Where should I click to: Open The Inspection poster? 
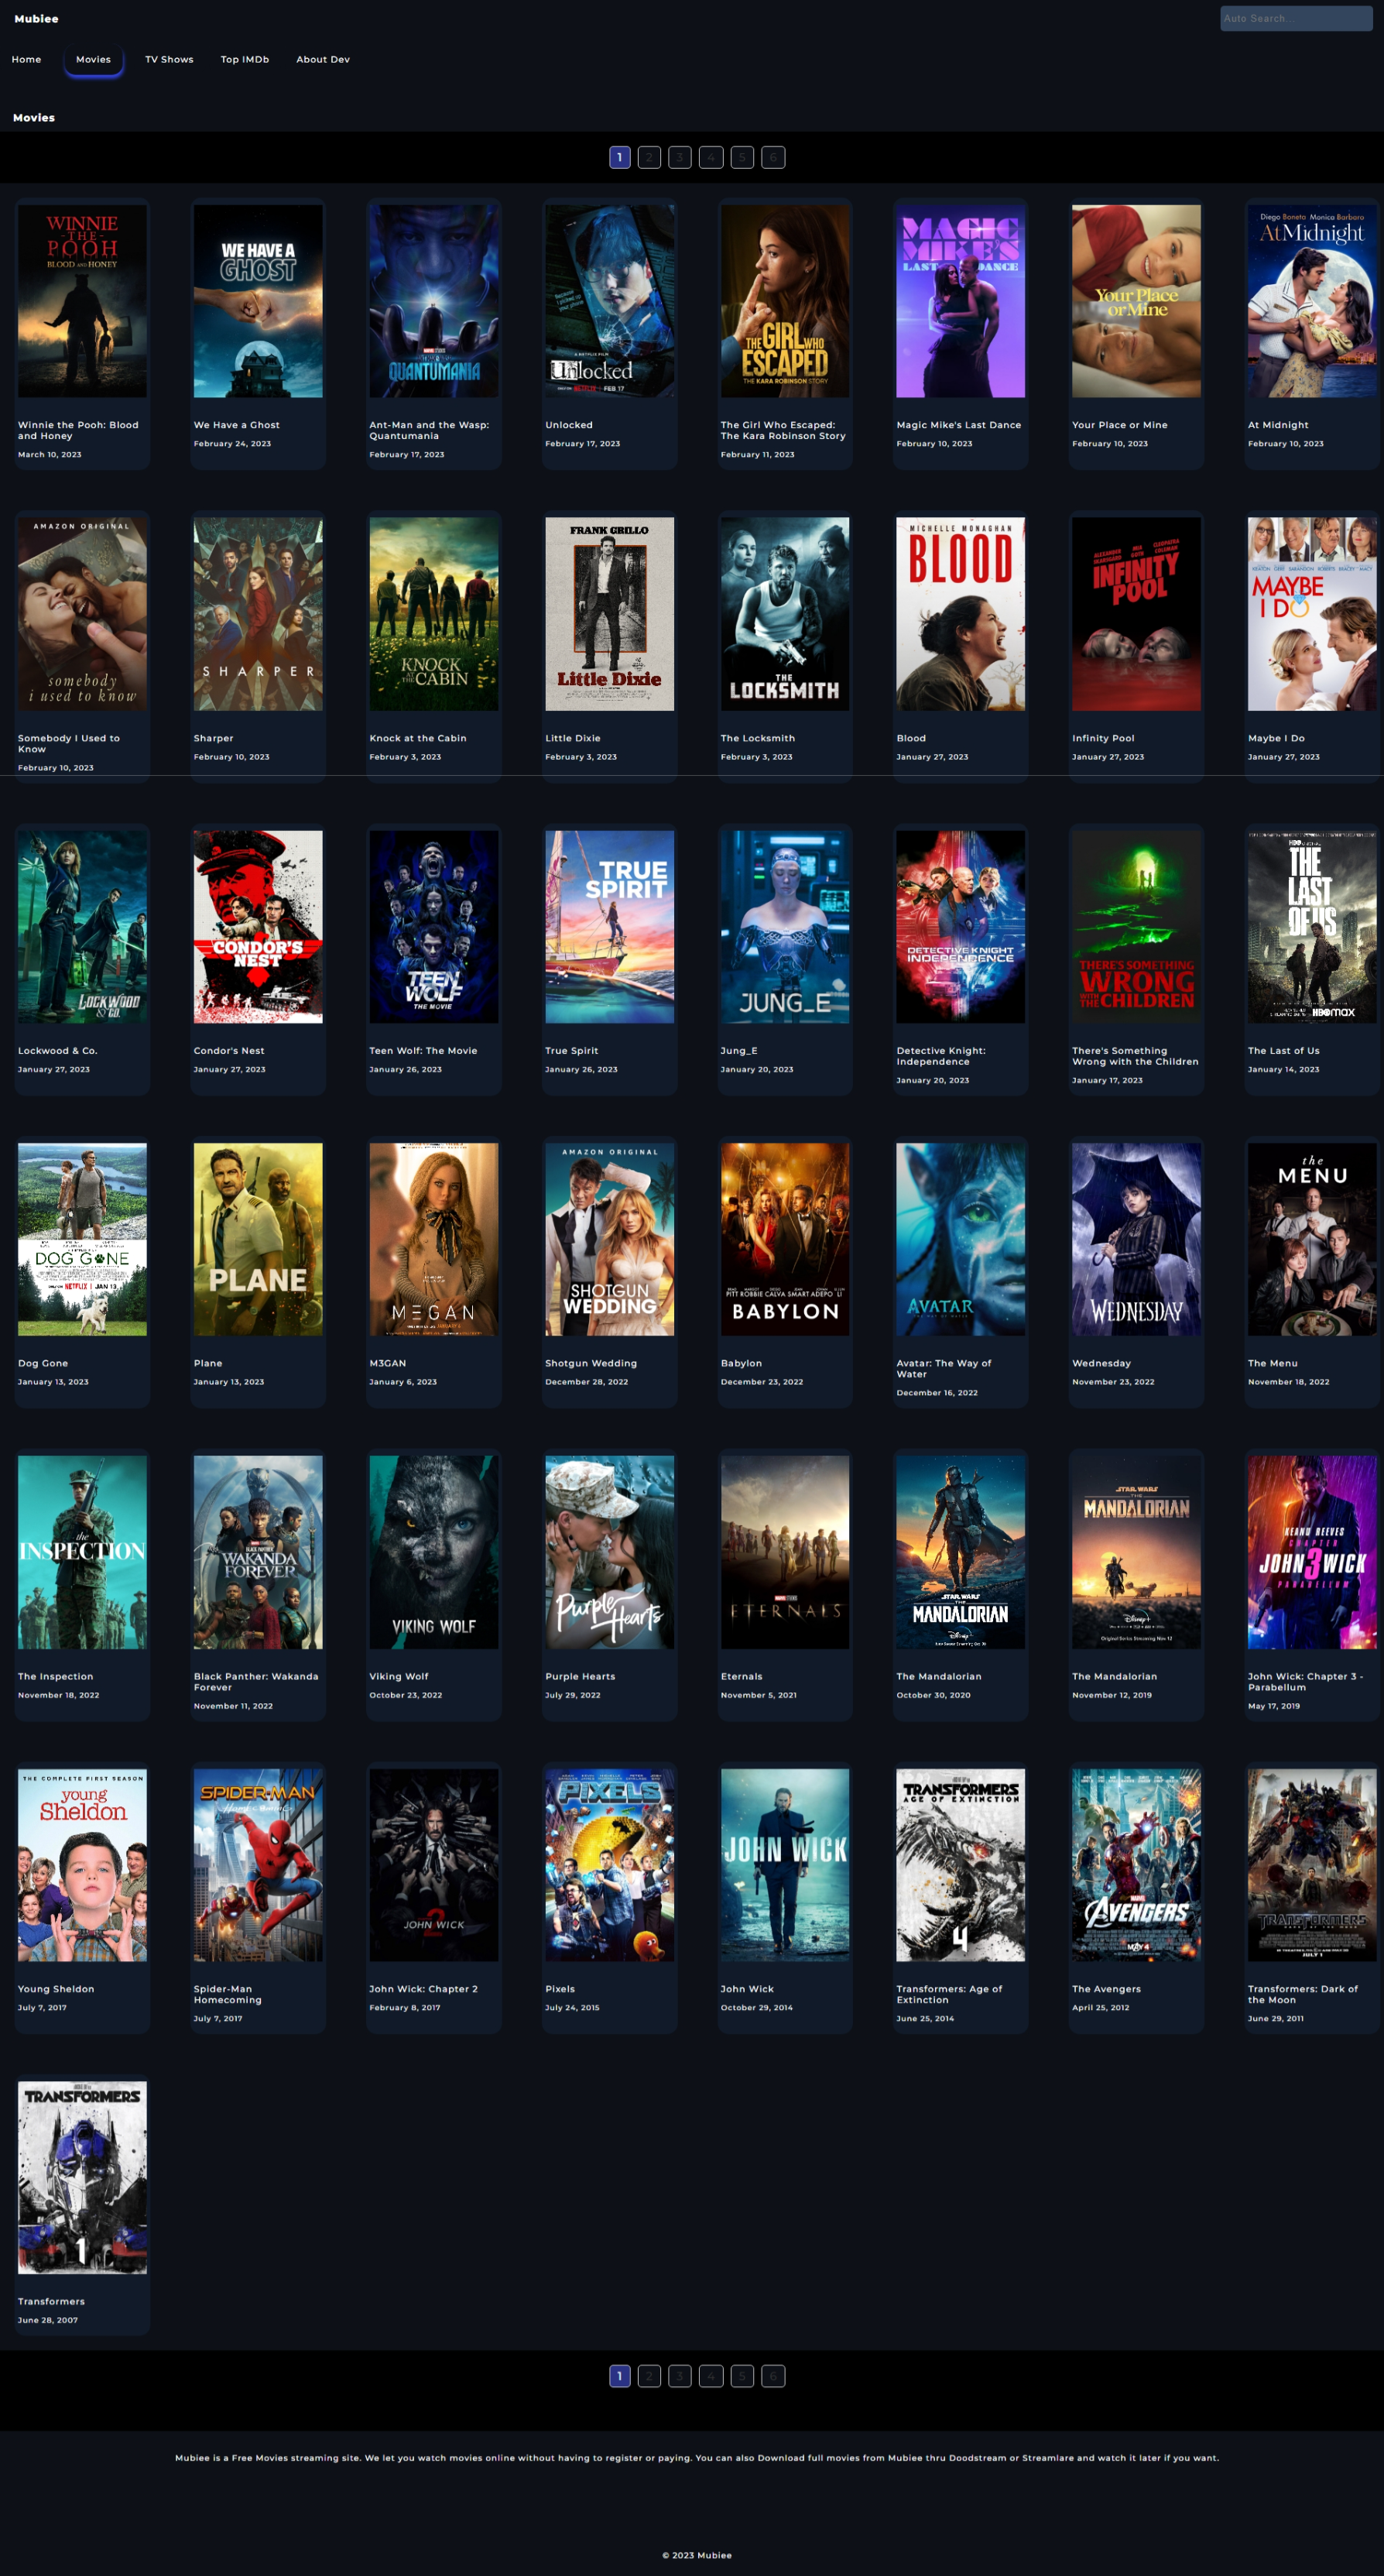(x=82, y=1552)
